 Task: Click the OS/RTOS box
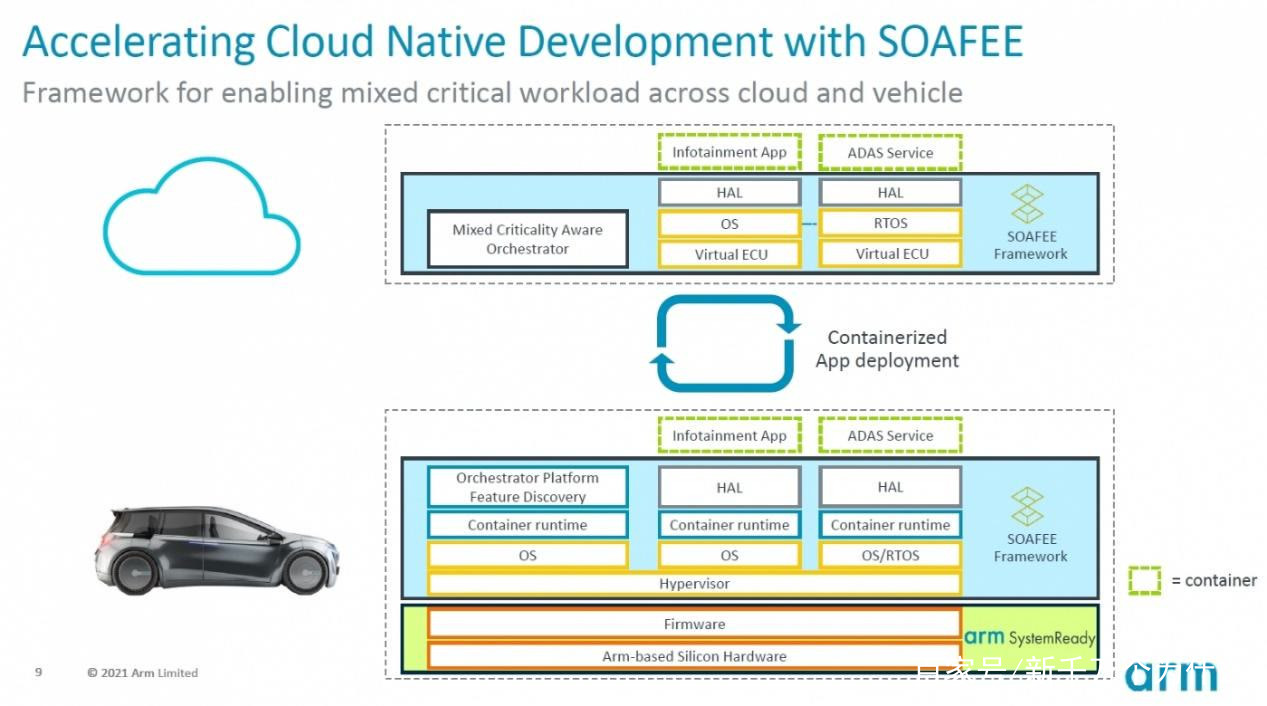click(x=890, y=555)
